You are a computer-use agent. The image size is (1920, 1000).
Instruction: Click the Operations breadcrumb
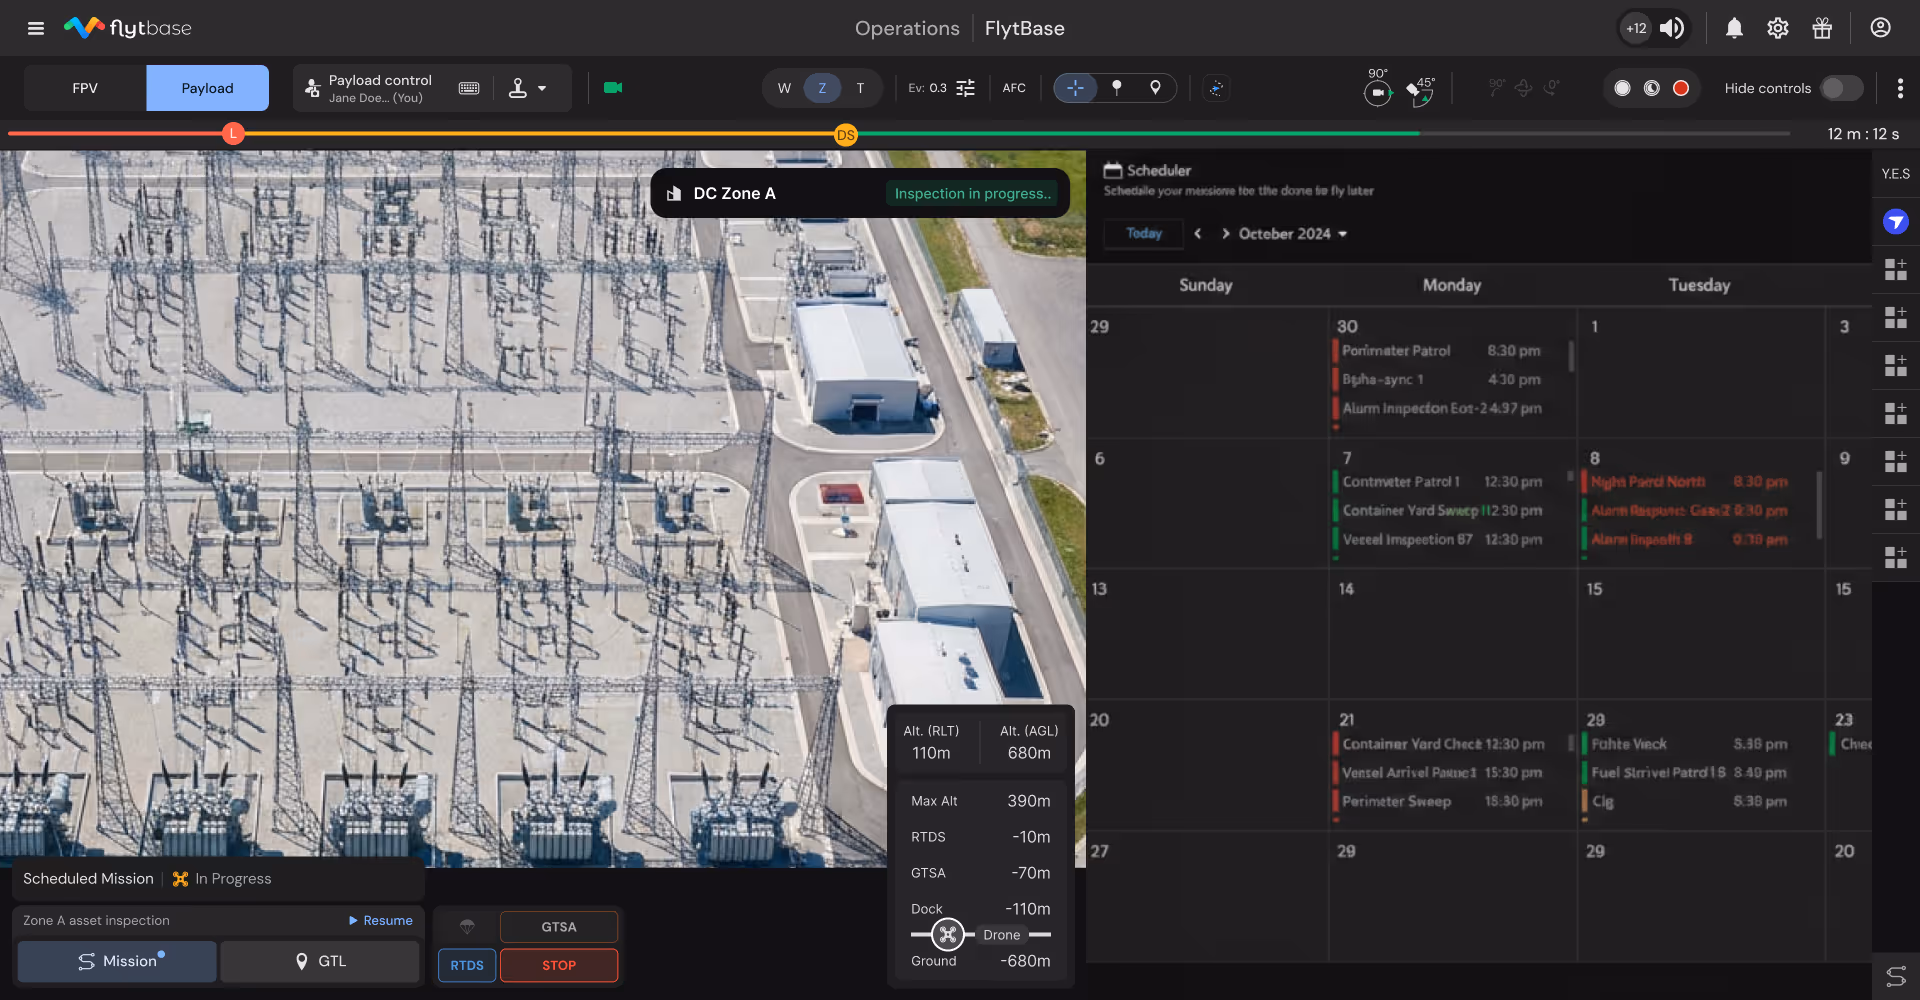pos(907,28)
